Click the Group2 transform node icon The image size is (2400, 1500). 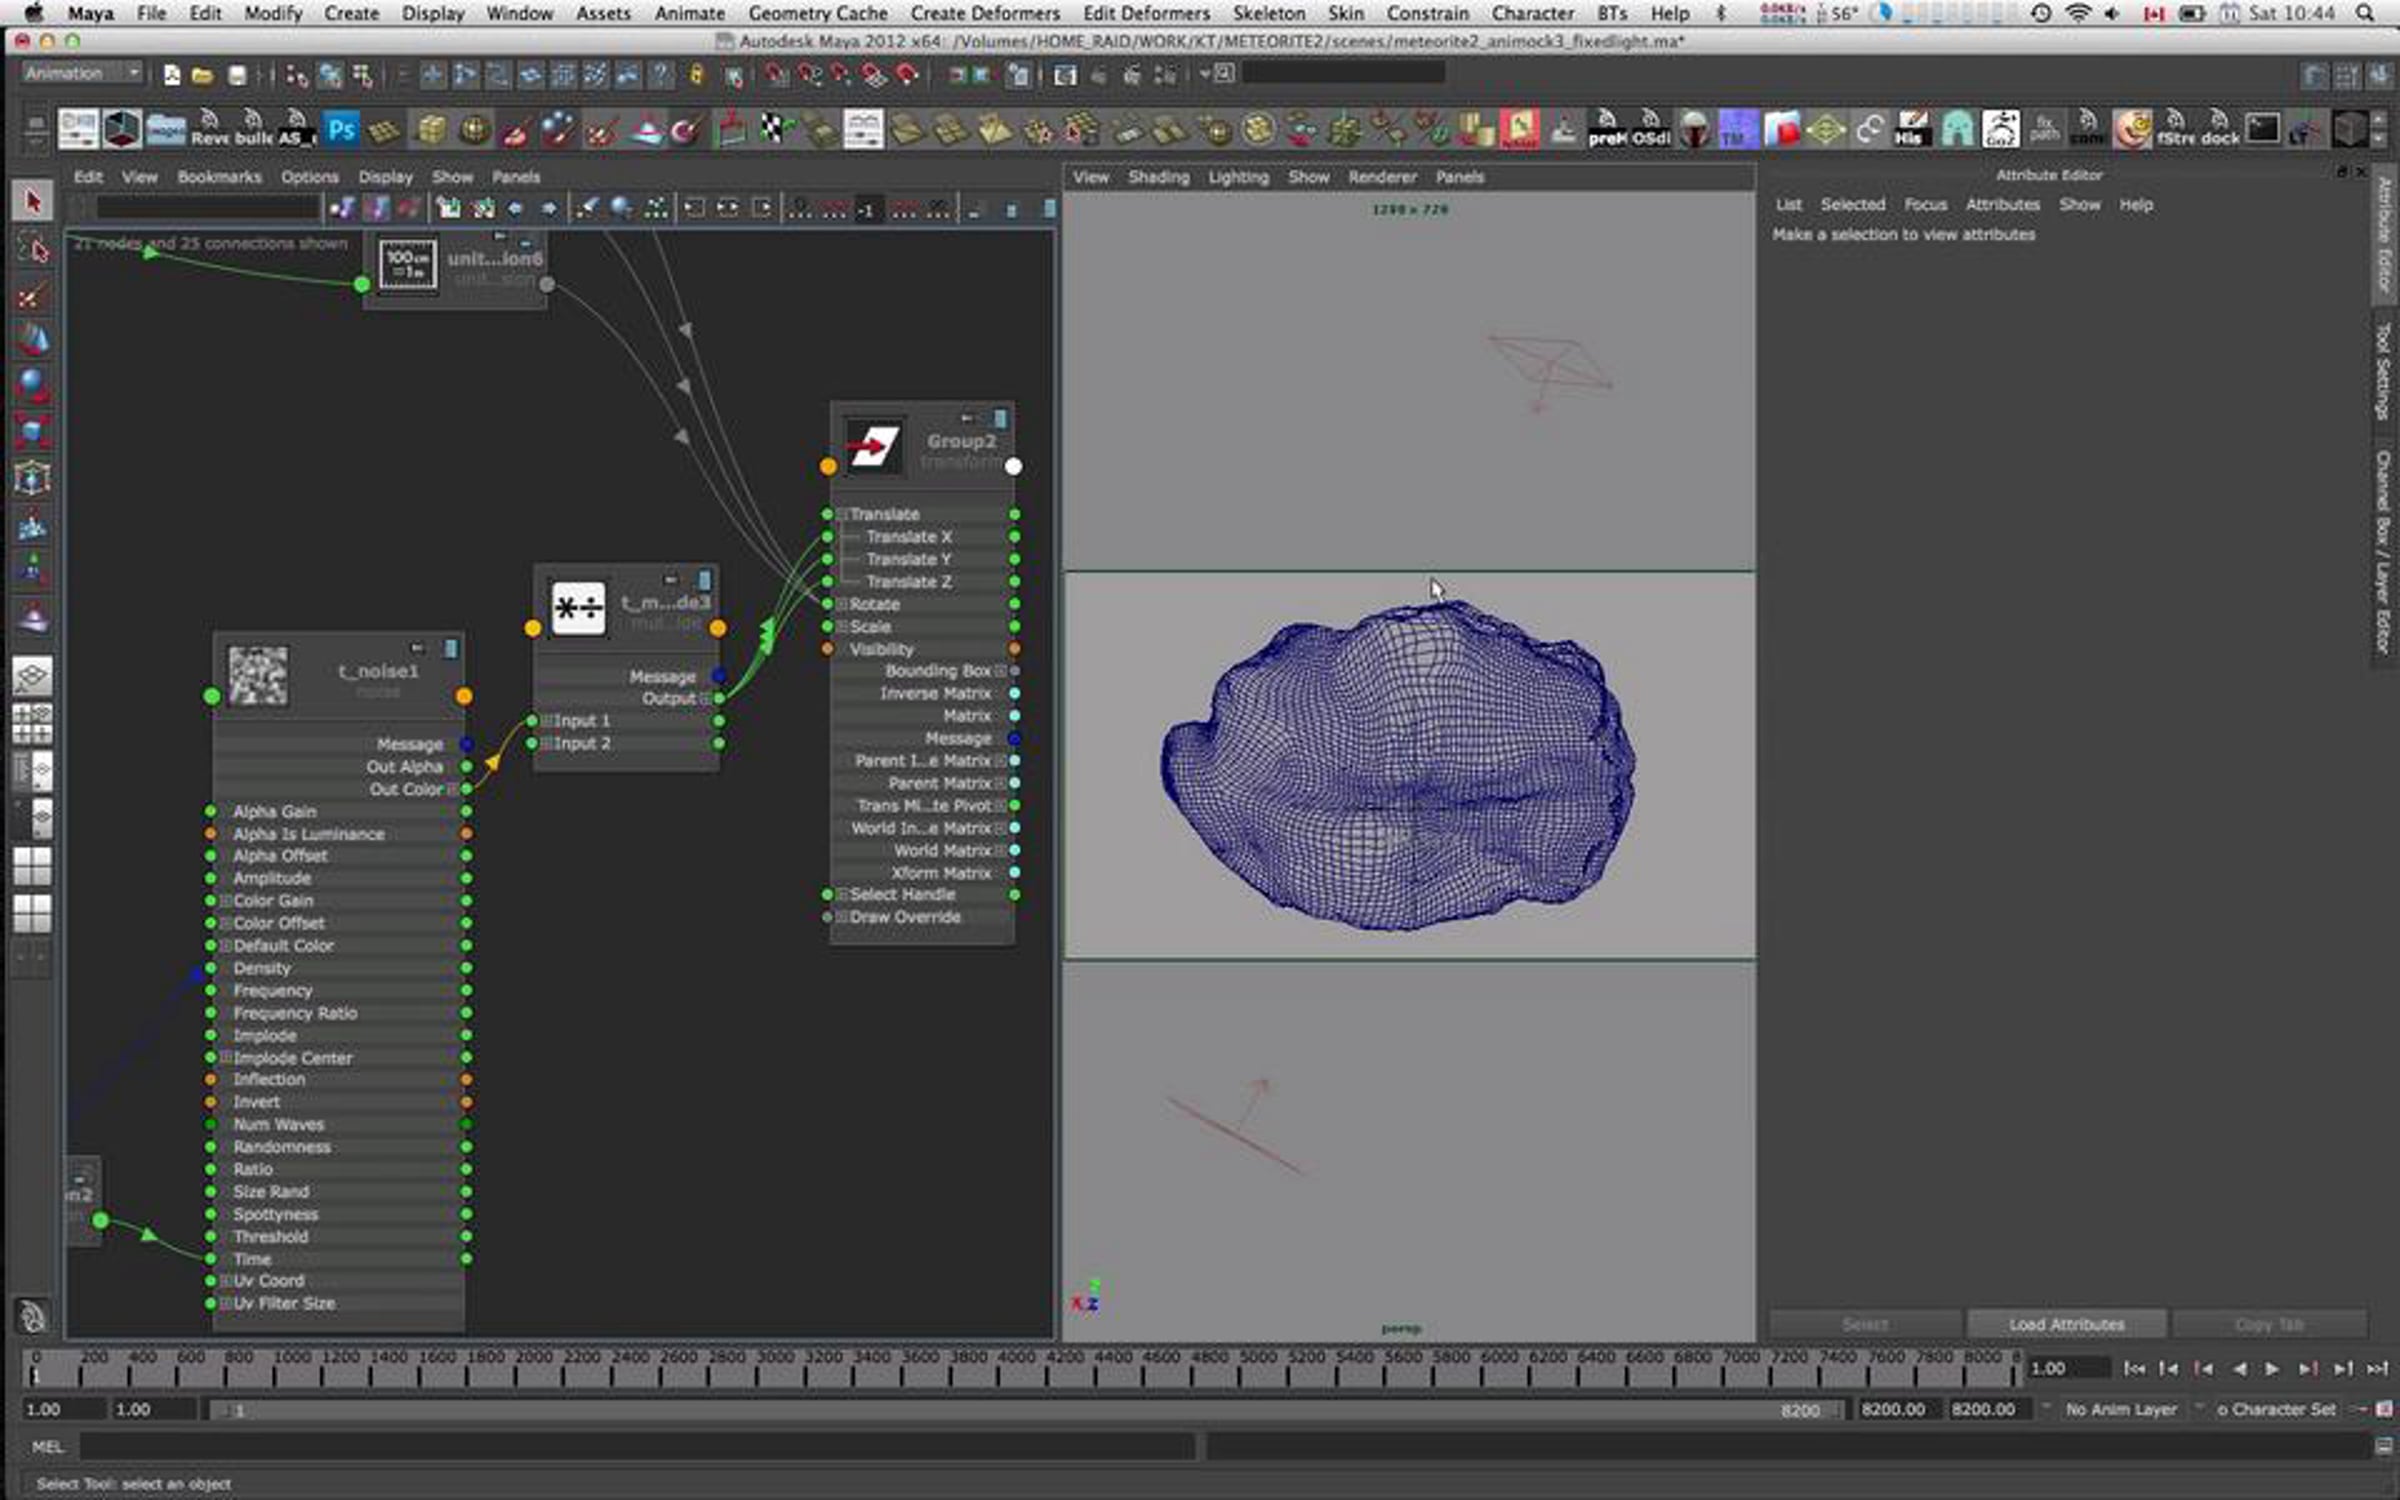873,446
